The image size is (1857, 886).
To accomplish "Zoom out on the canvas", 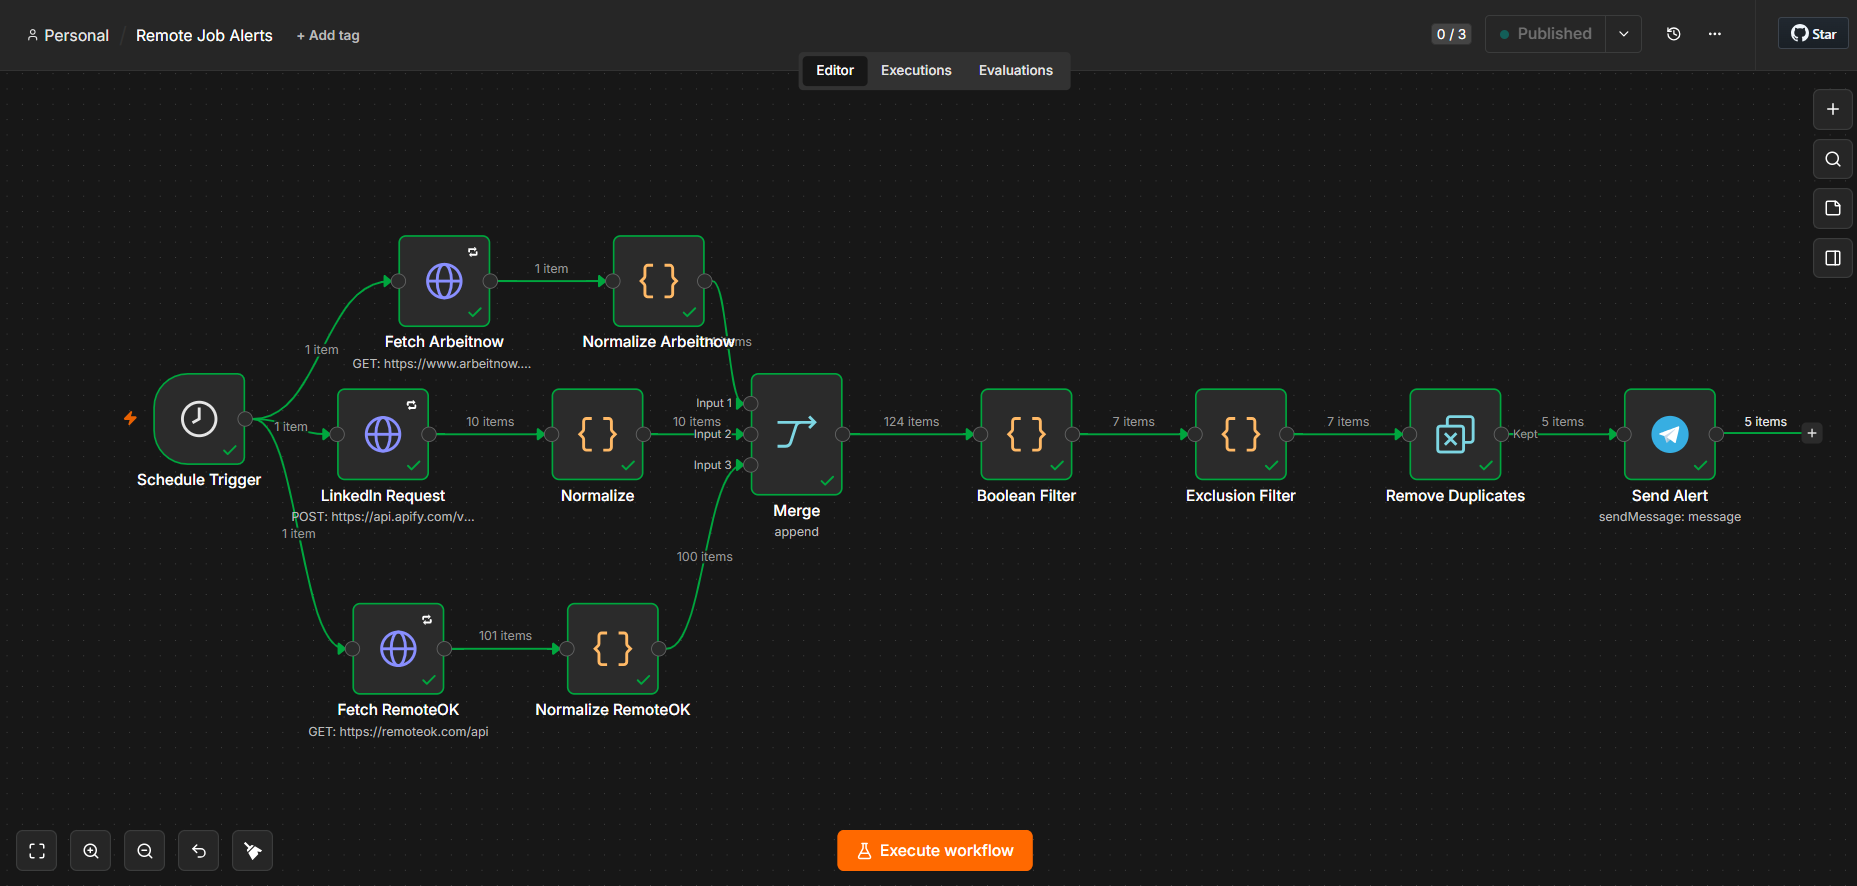I will click(x=145, y=851).
